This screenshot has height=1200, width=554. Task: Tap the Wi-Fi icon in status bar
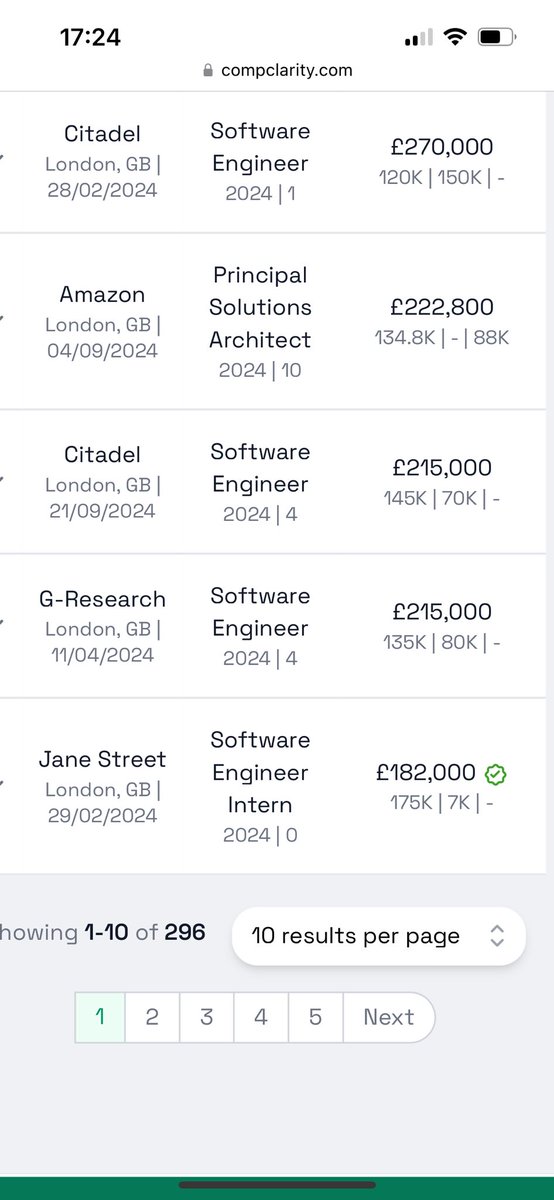pyautogui.click(x=455, y=38)
